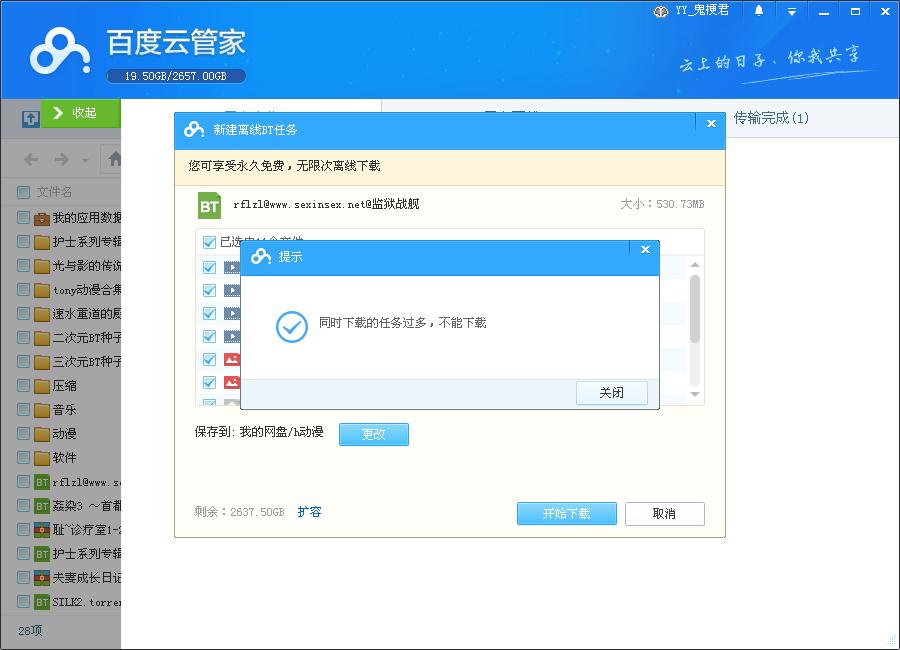Click the 关闭 button in prompt
The image size is (900, 650).
pyautogui.click(x=611, y=393)
